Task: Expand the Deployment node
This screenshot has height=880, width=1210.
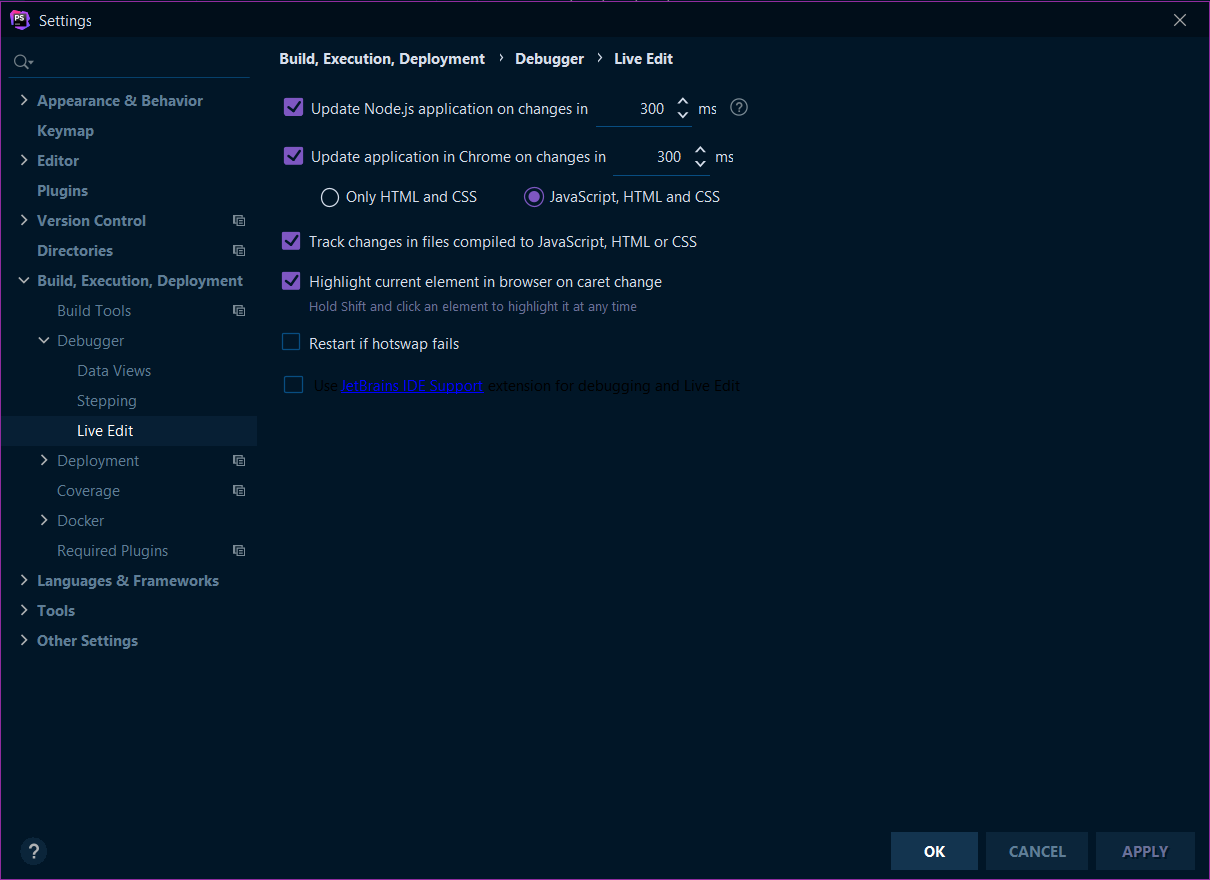Action: pos(44,460)
